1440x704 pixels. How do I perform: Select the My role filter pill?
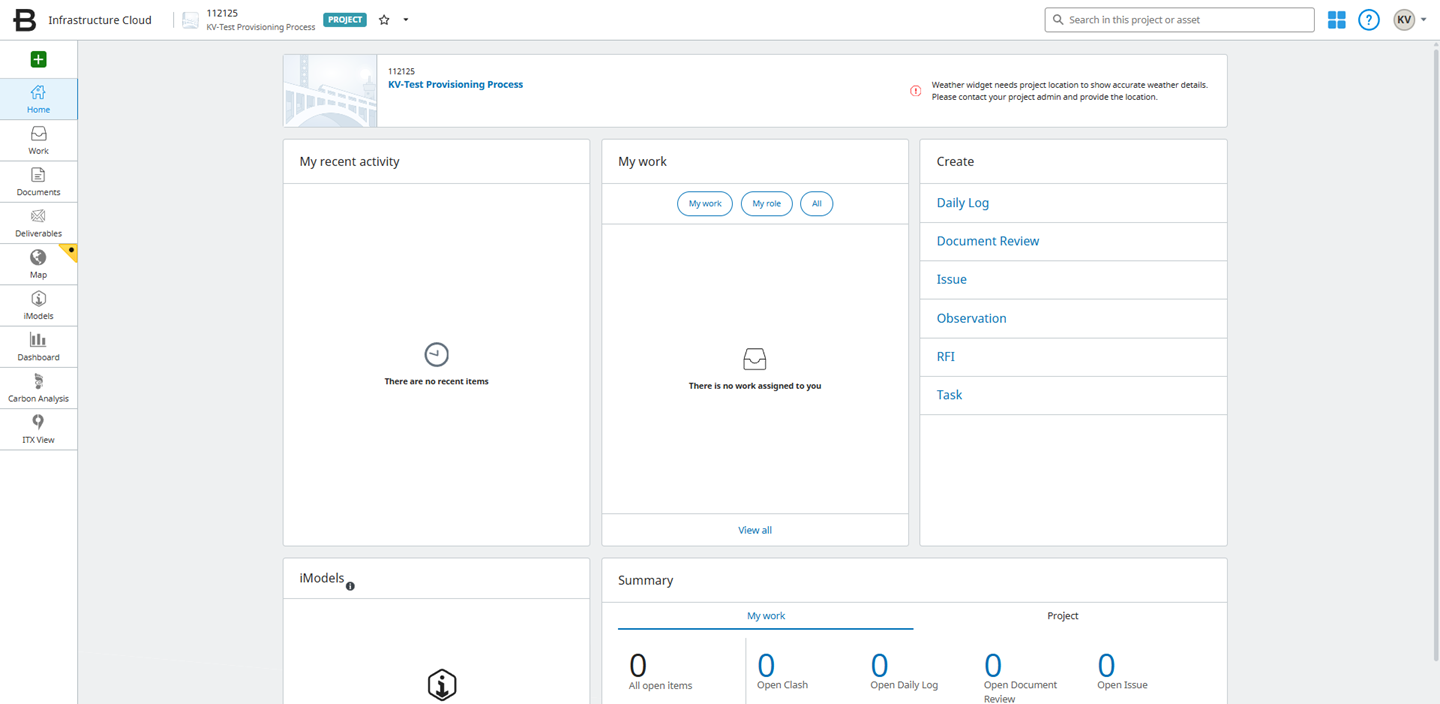point(766,204)
